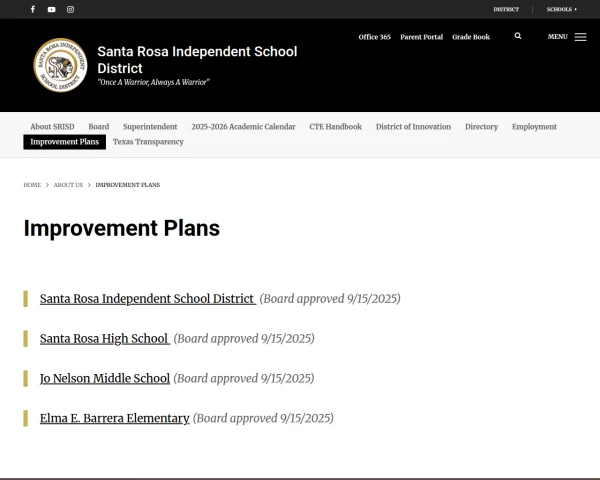The height and width of the screenshot is (480, 600).
Task: Open the Employment menu item
Action: point(534,127)
